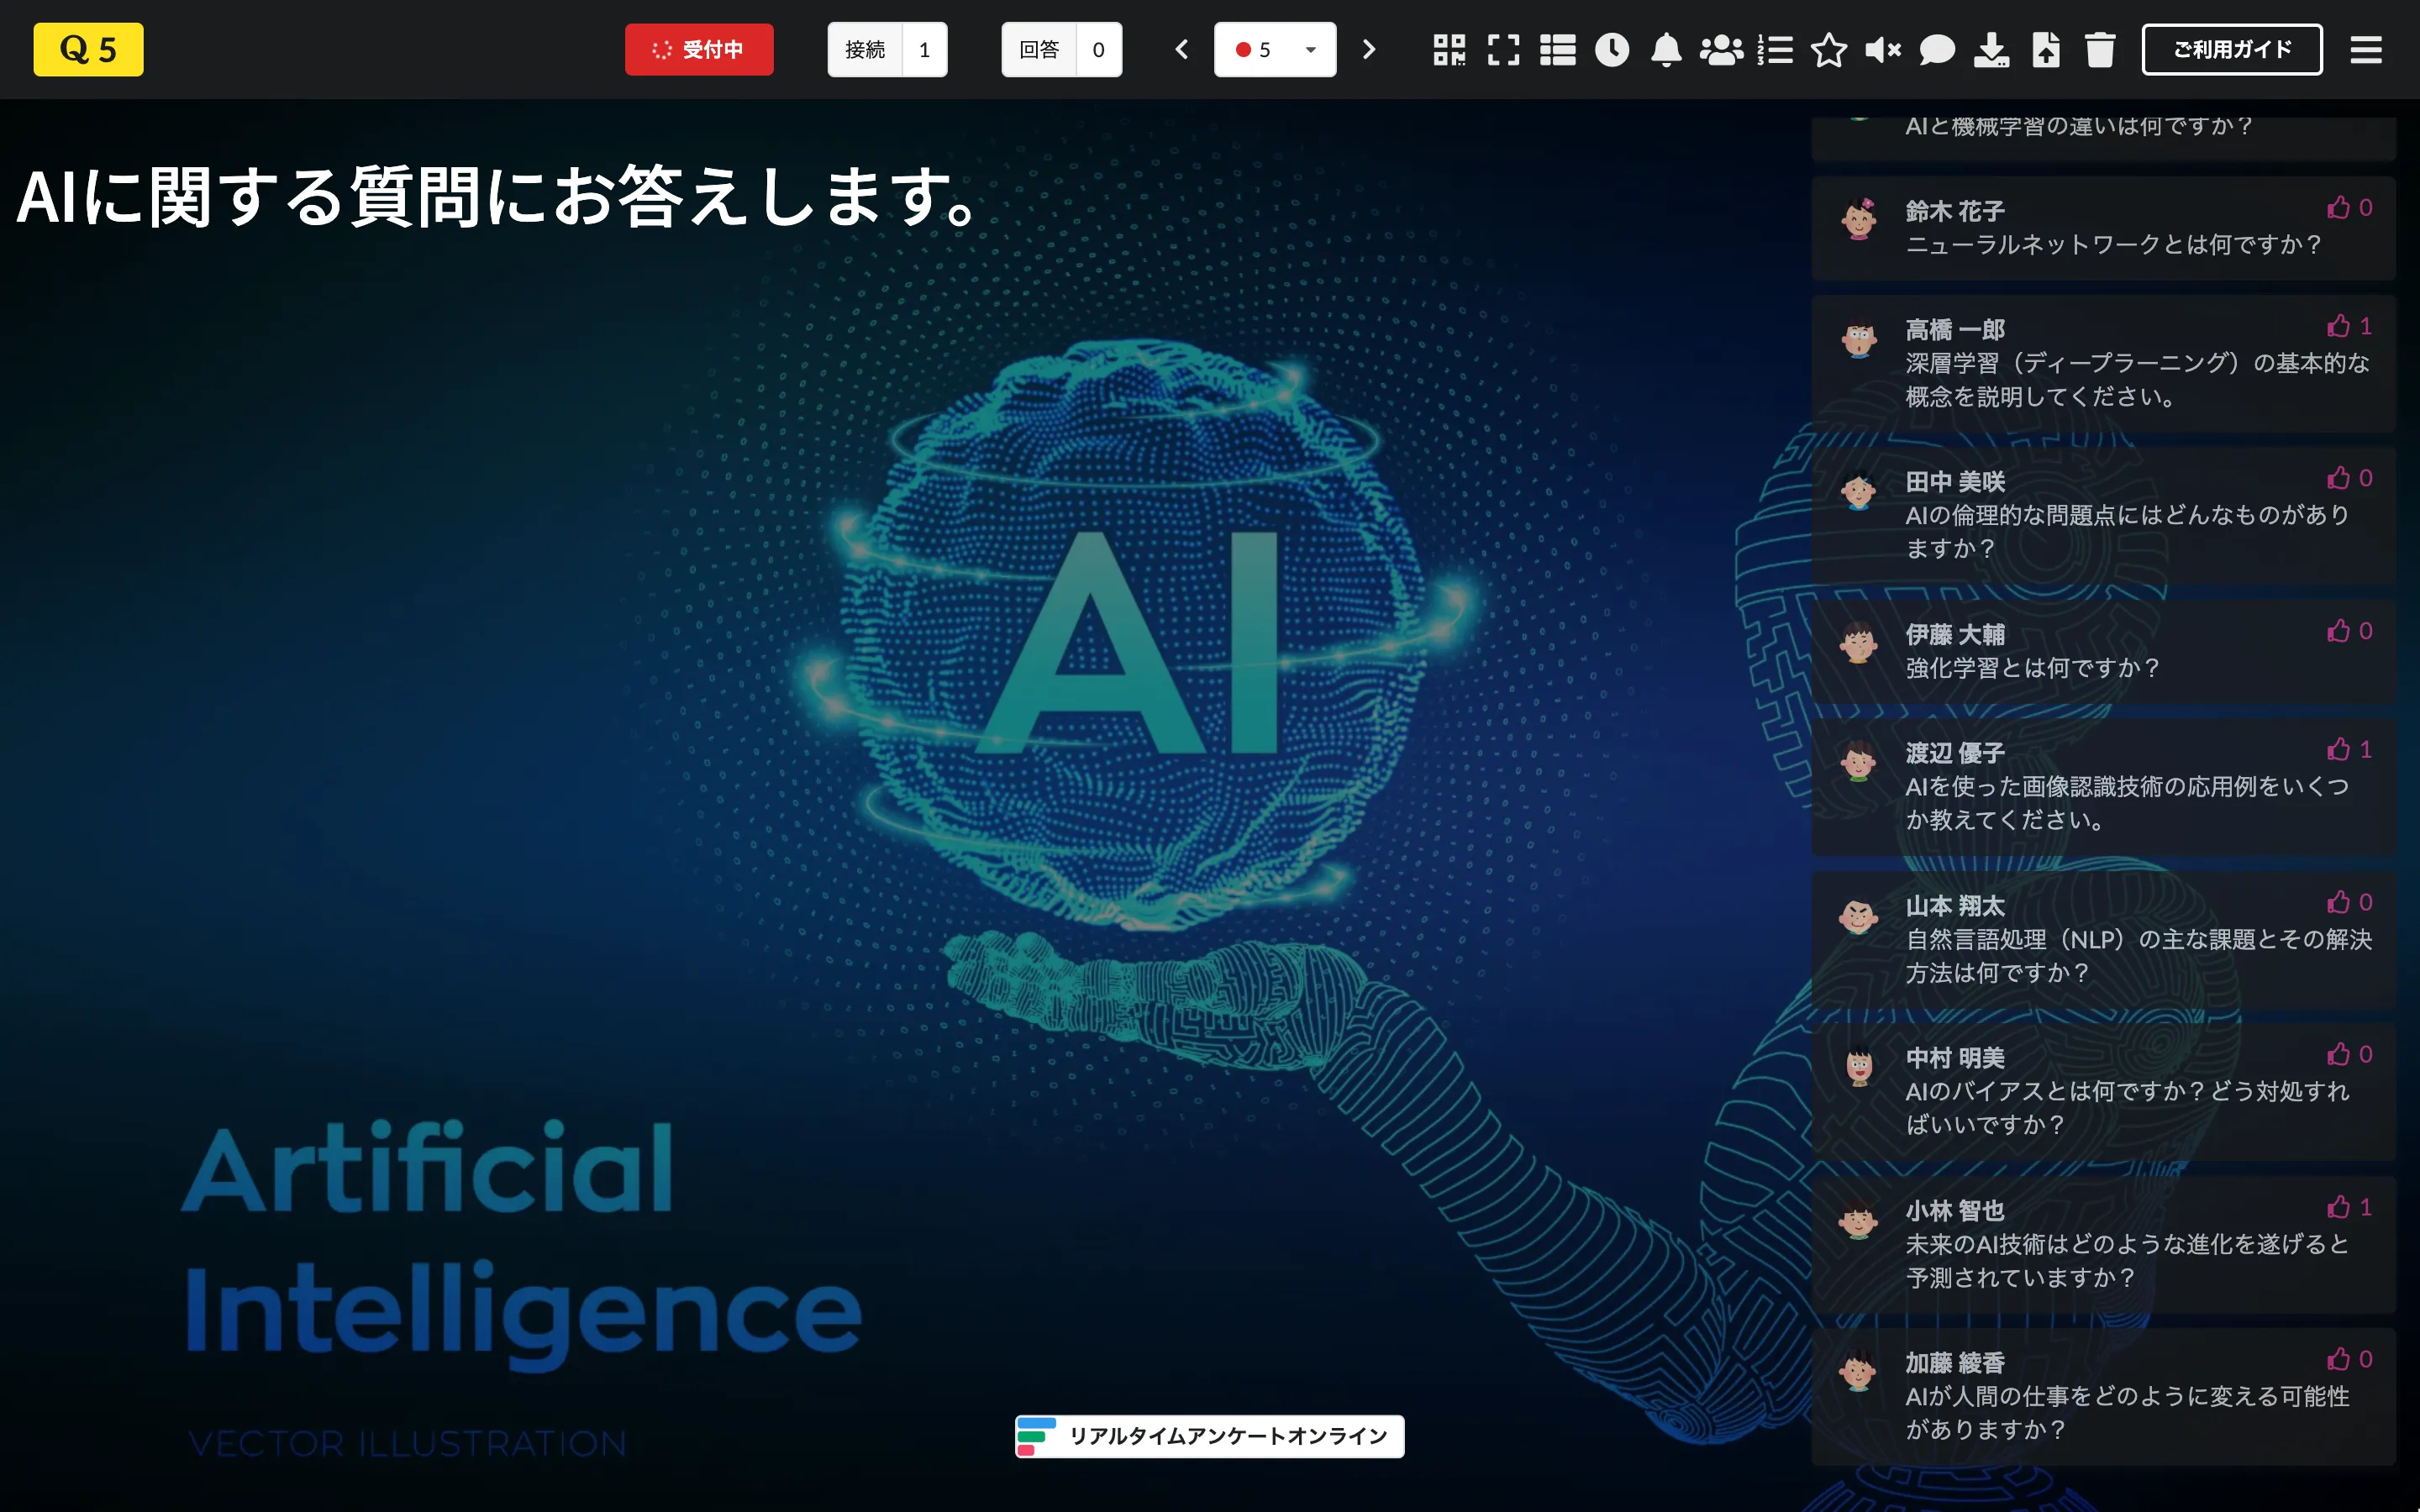Screen dimensions: 2420x1512
Task: Open favorites via the star icon
Action: coord(1829,49)
